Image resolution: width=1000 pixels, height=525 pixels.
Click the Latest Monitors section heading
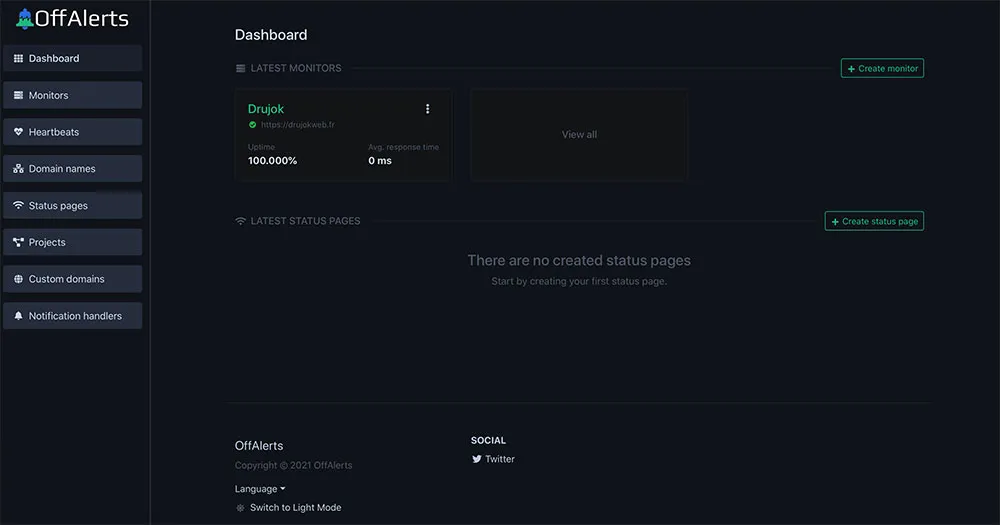(x=296, y=68)
